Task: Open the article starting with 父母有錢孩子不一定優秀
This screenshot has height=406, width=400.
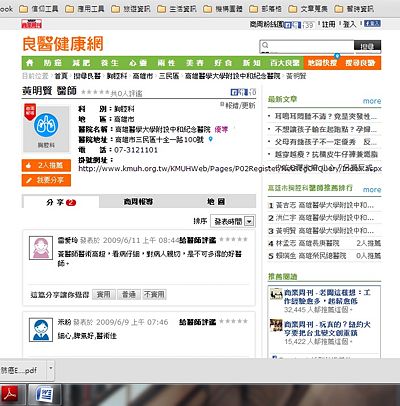Action: pyautogui.click(x=326, y=142)
